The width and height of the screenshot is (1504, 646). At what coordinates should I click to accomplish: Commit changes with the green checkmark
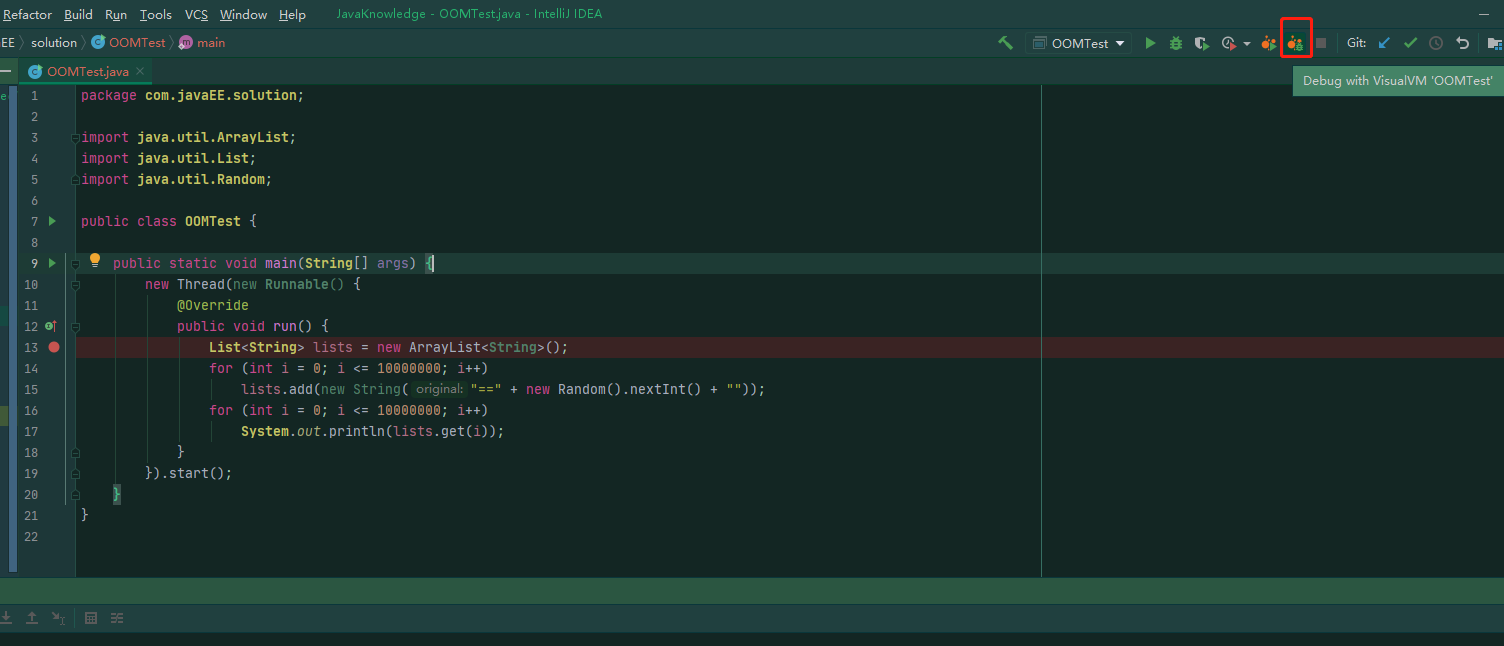pyautogui.click(x=1409, y=43)
